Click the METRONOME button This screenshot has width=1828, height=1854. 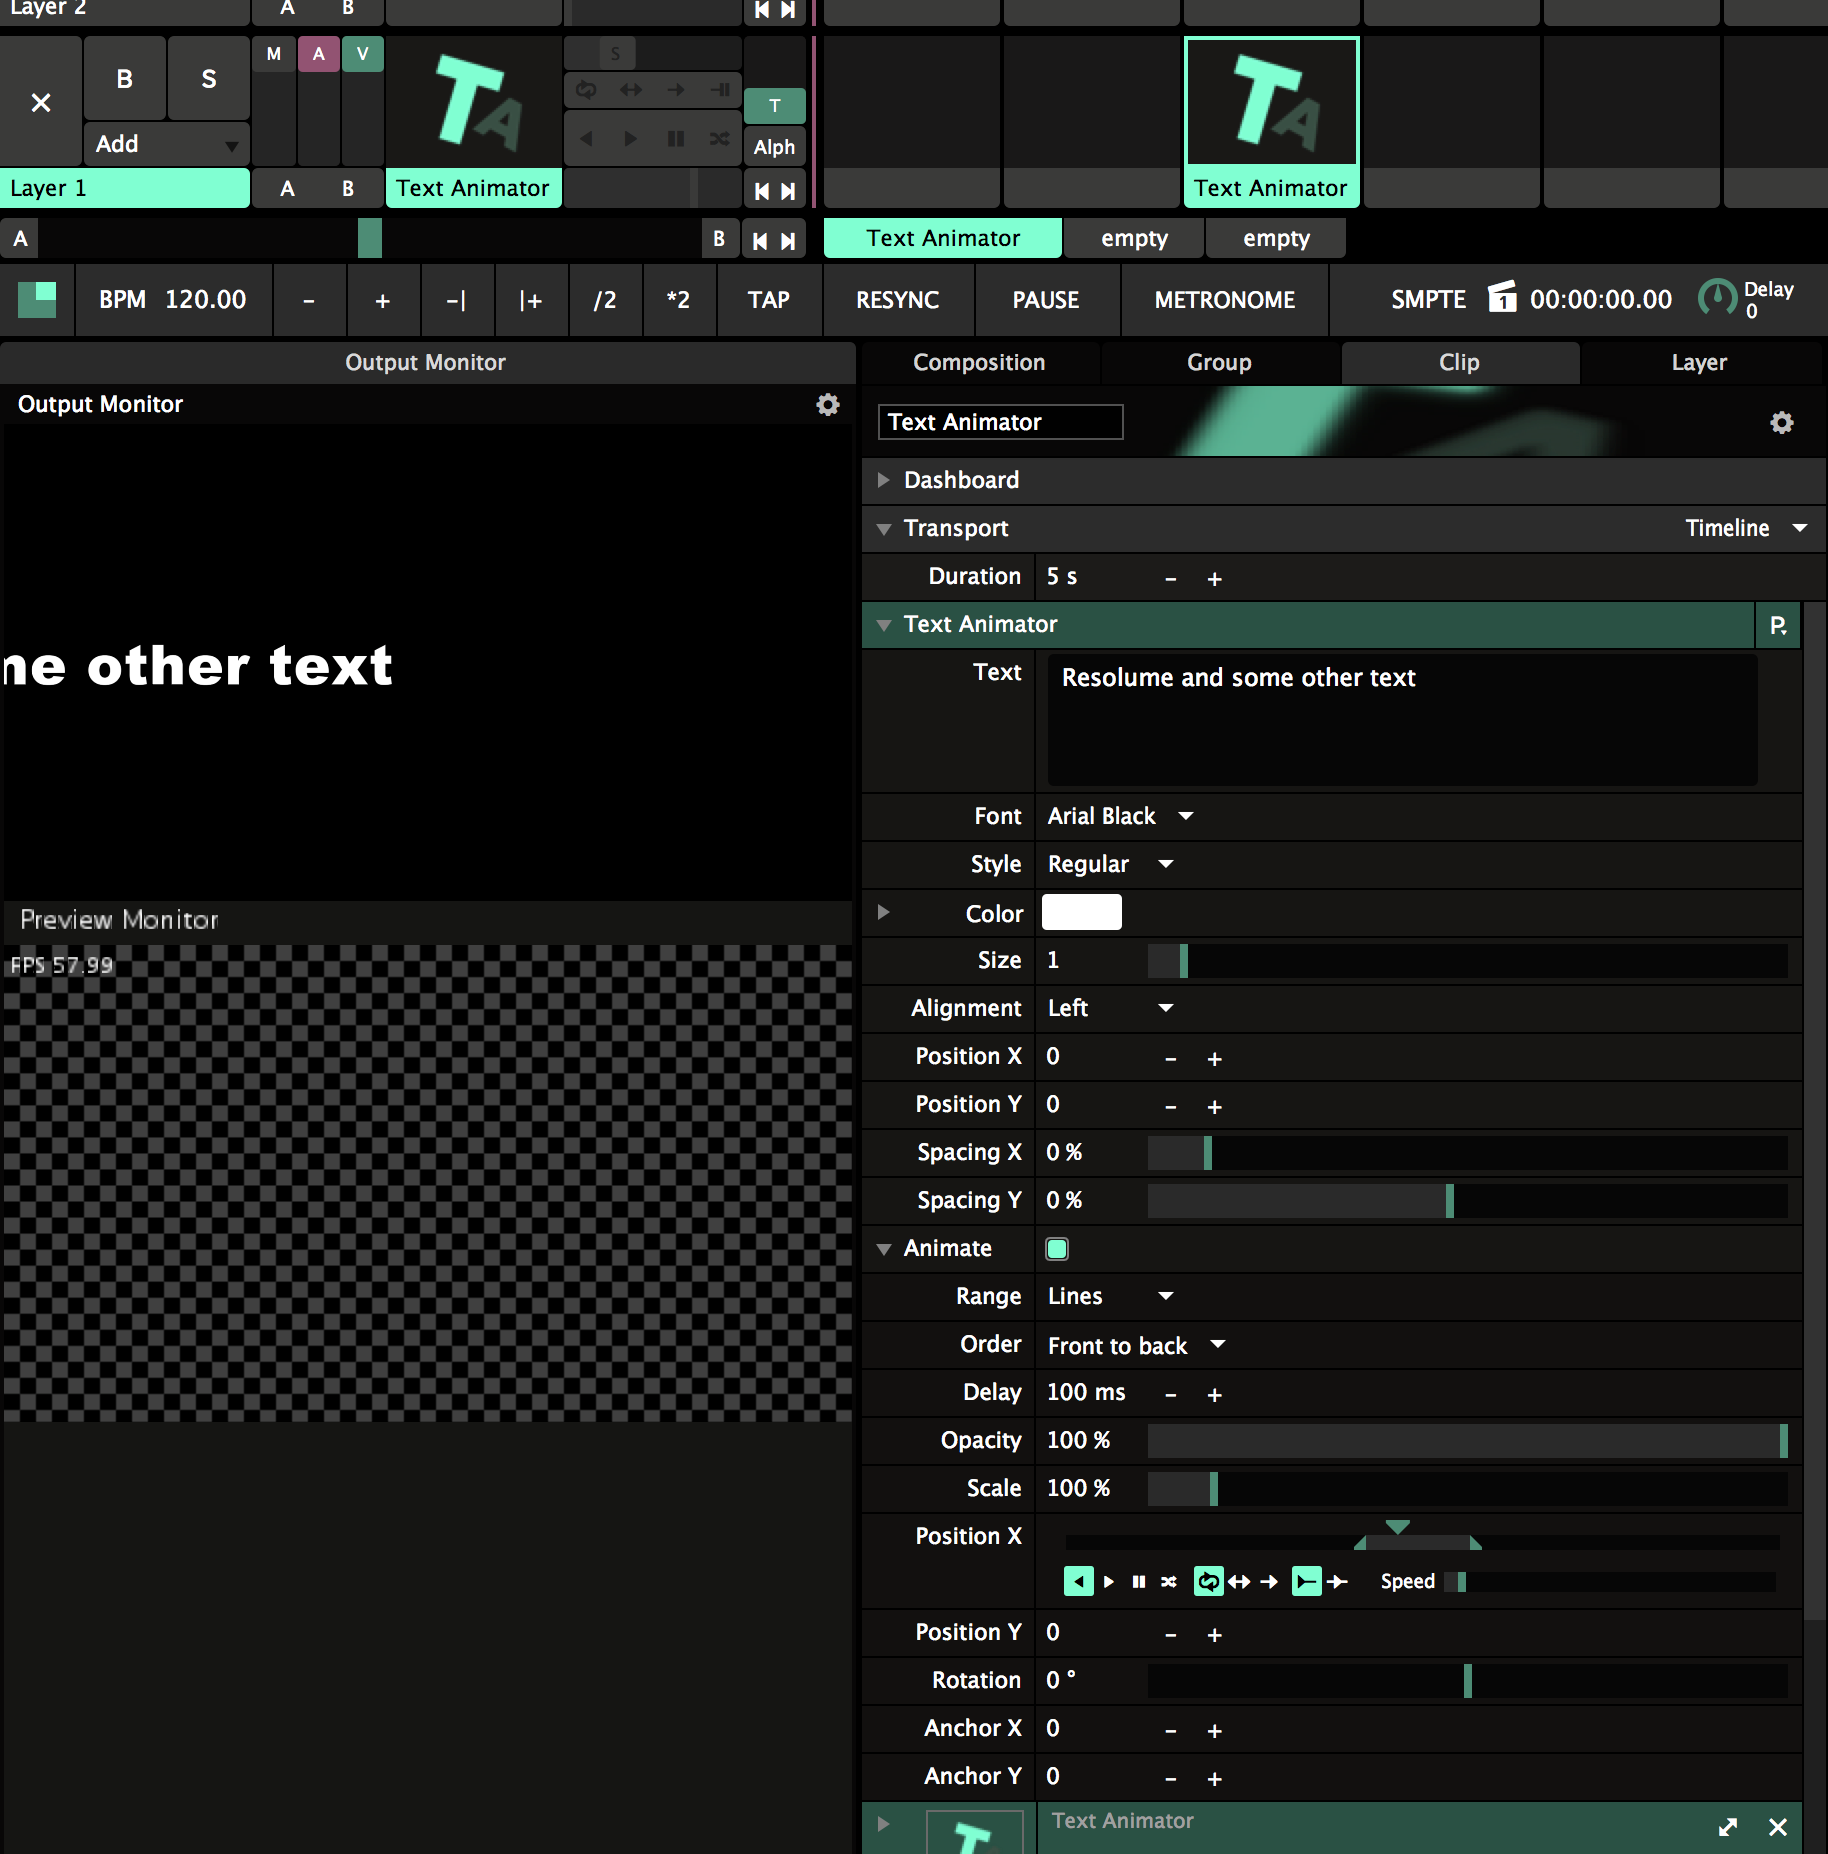pyautogui.click(x=1224, y=300)
